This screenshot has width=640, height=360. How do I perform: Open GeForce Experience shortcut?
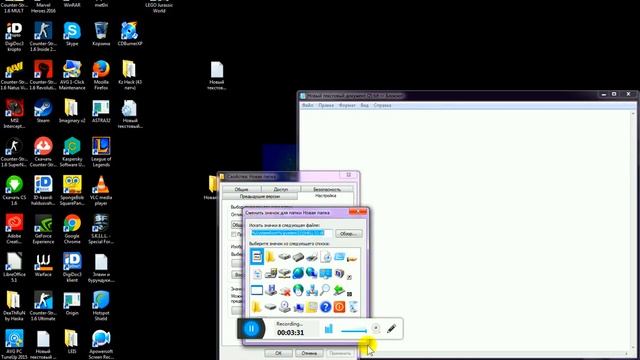[43, 229]
